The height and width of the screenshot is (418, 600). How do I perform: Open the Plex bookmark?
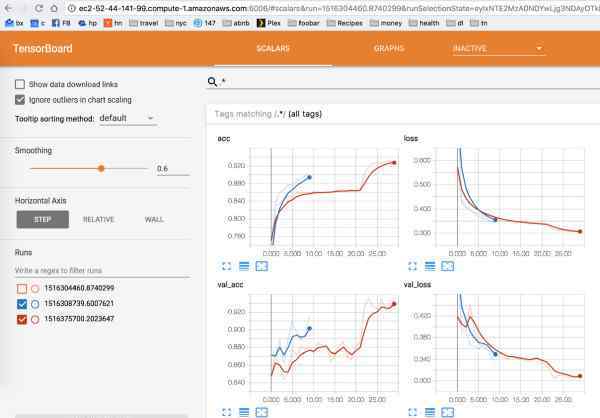click(x=269, y=23)
